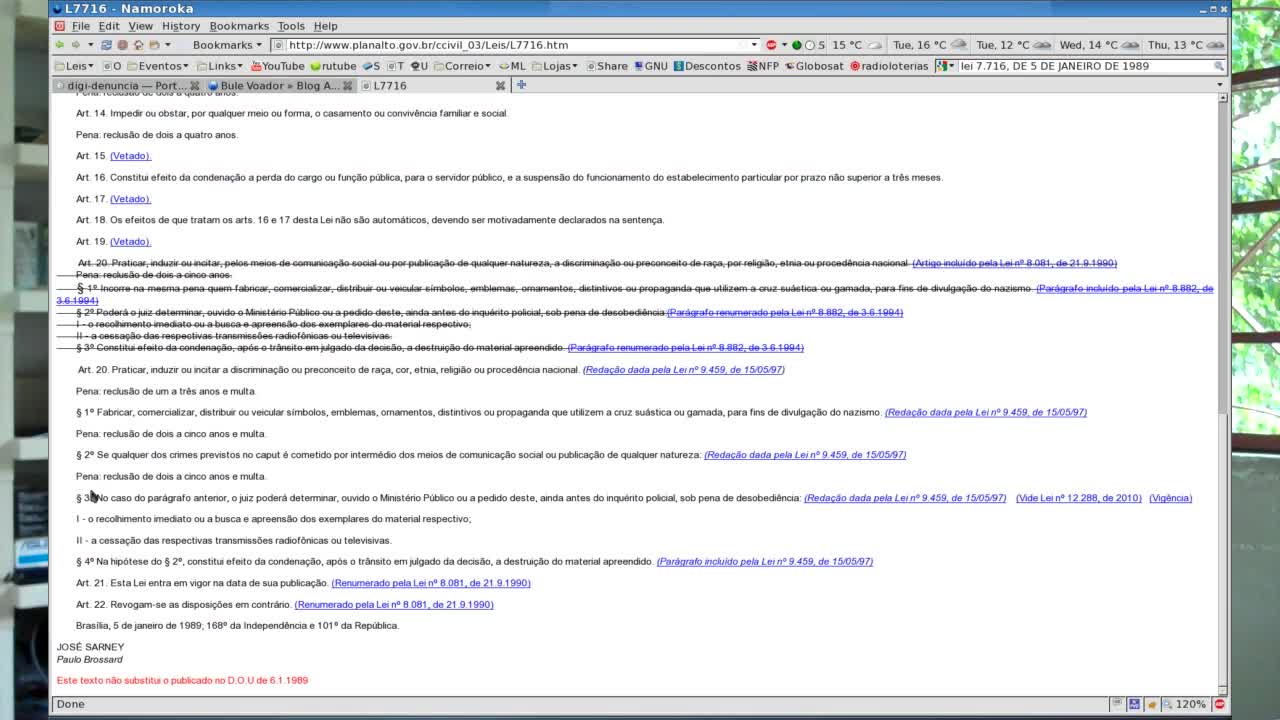
Task: Open the (Vigência) link
Action: [1170, 498]
